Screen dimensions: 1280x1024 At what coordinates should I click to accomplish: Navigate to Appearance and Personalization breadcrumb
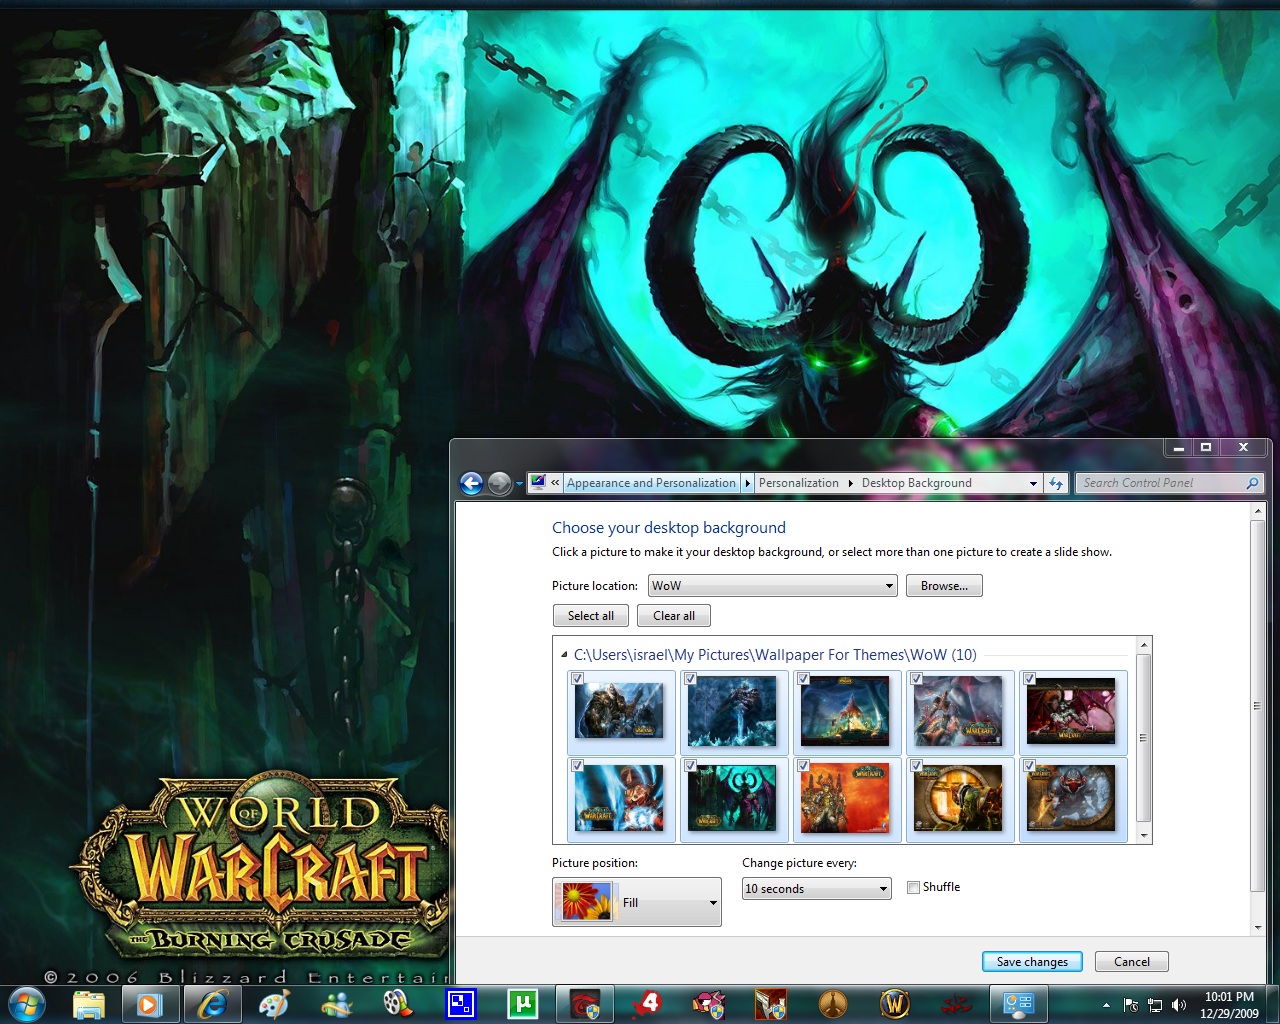point(651,483)
